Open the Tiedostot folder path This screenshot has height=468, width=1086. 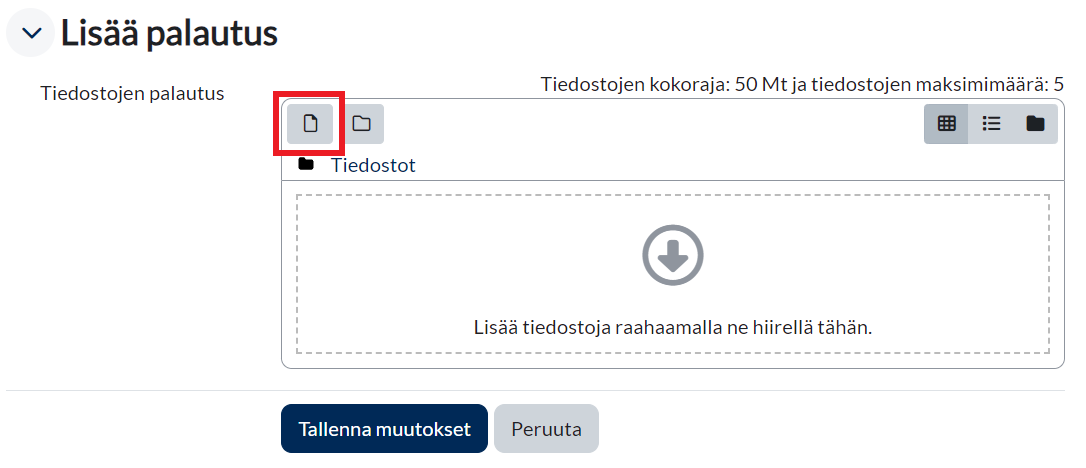tap(373, 166)
